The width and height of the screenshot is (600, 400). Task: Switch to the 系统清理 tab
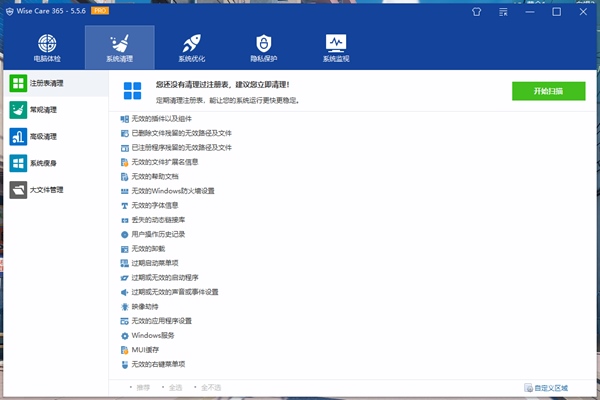click(120, 49)
